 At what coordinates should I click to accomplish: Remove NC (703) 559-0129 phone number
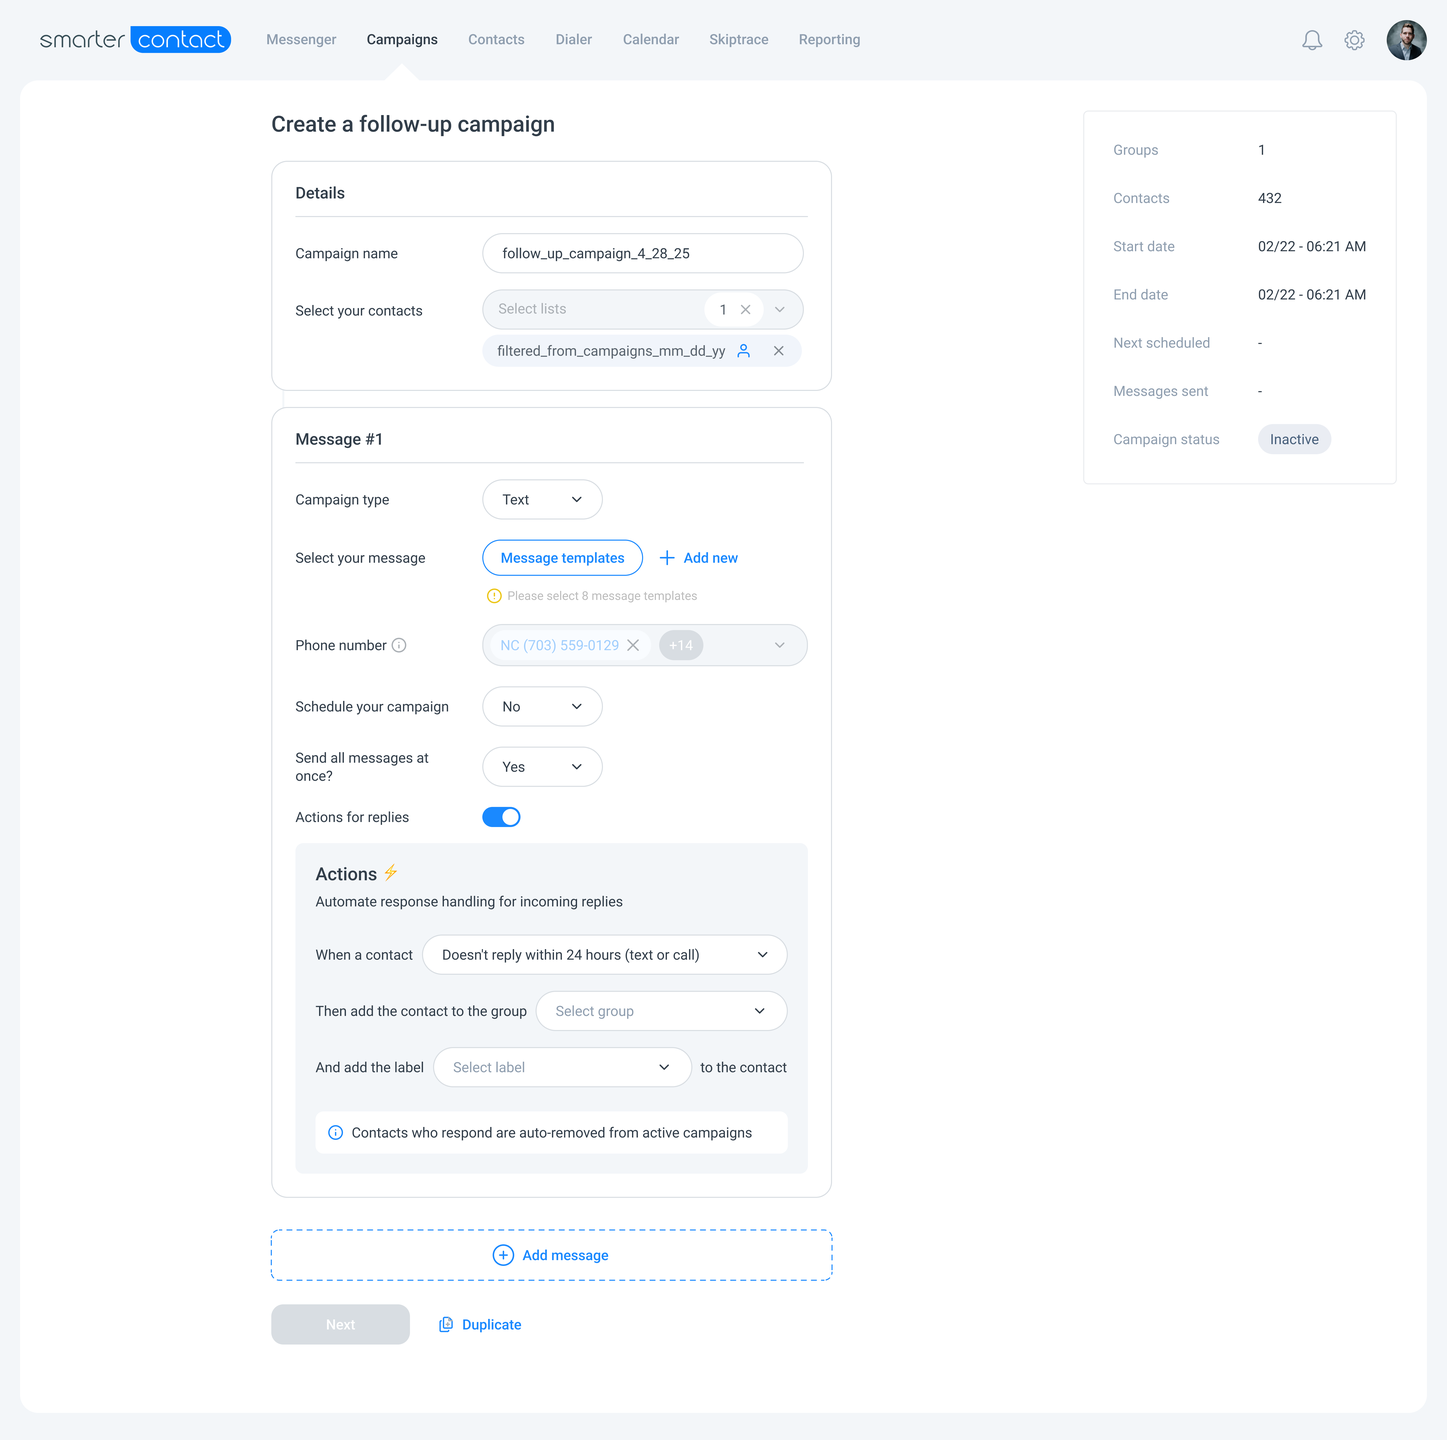(x=633, y=645)
